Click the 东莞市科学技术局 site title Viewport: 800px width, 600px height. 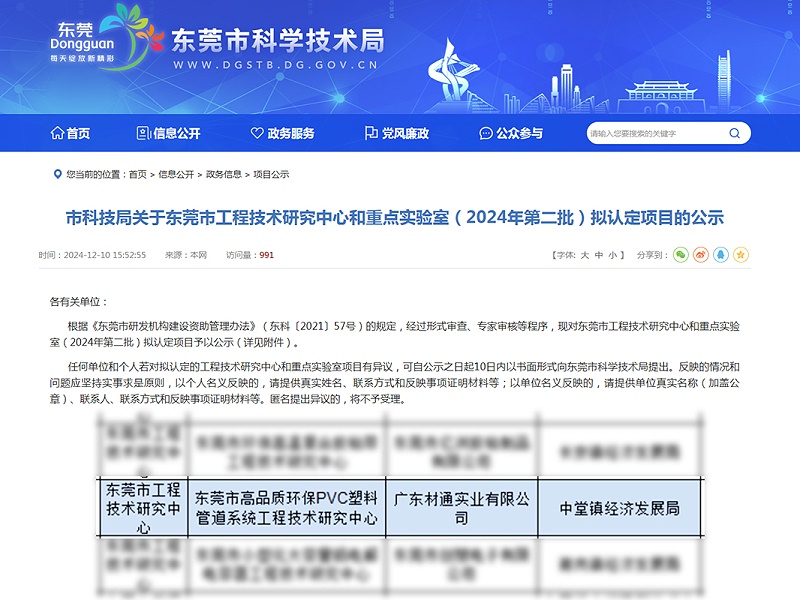click(278, 40)
